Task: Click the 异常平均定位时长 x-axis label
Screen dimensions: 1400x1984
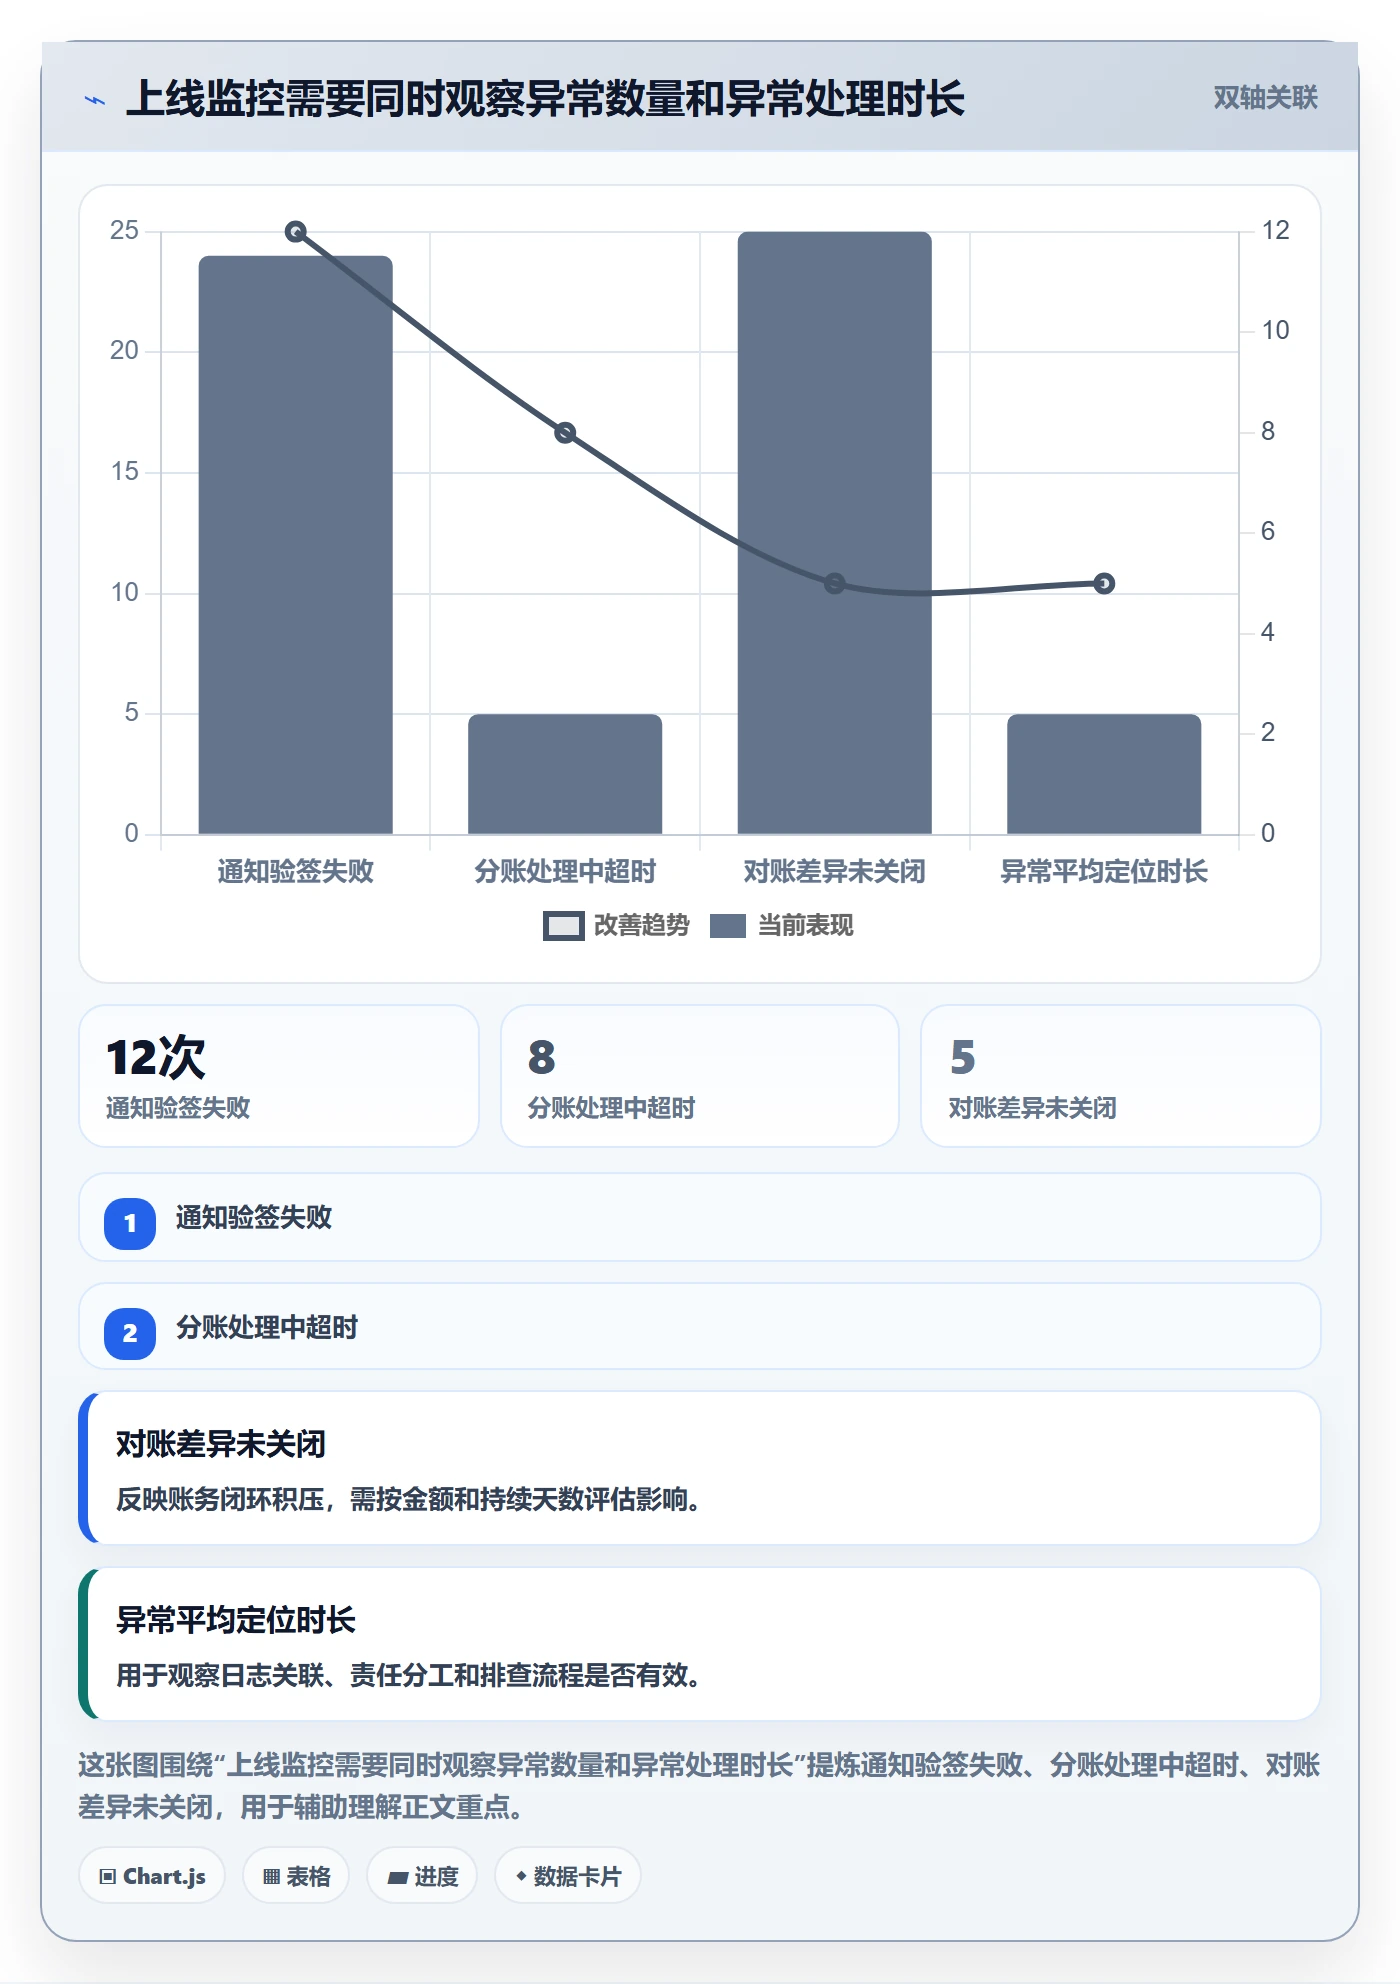Action: pyautogui.click(x=1104, y=871)
